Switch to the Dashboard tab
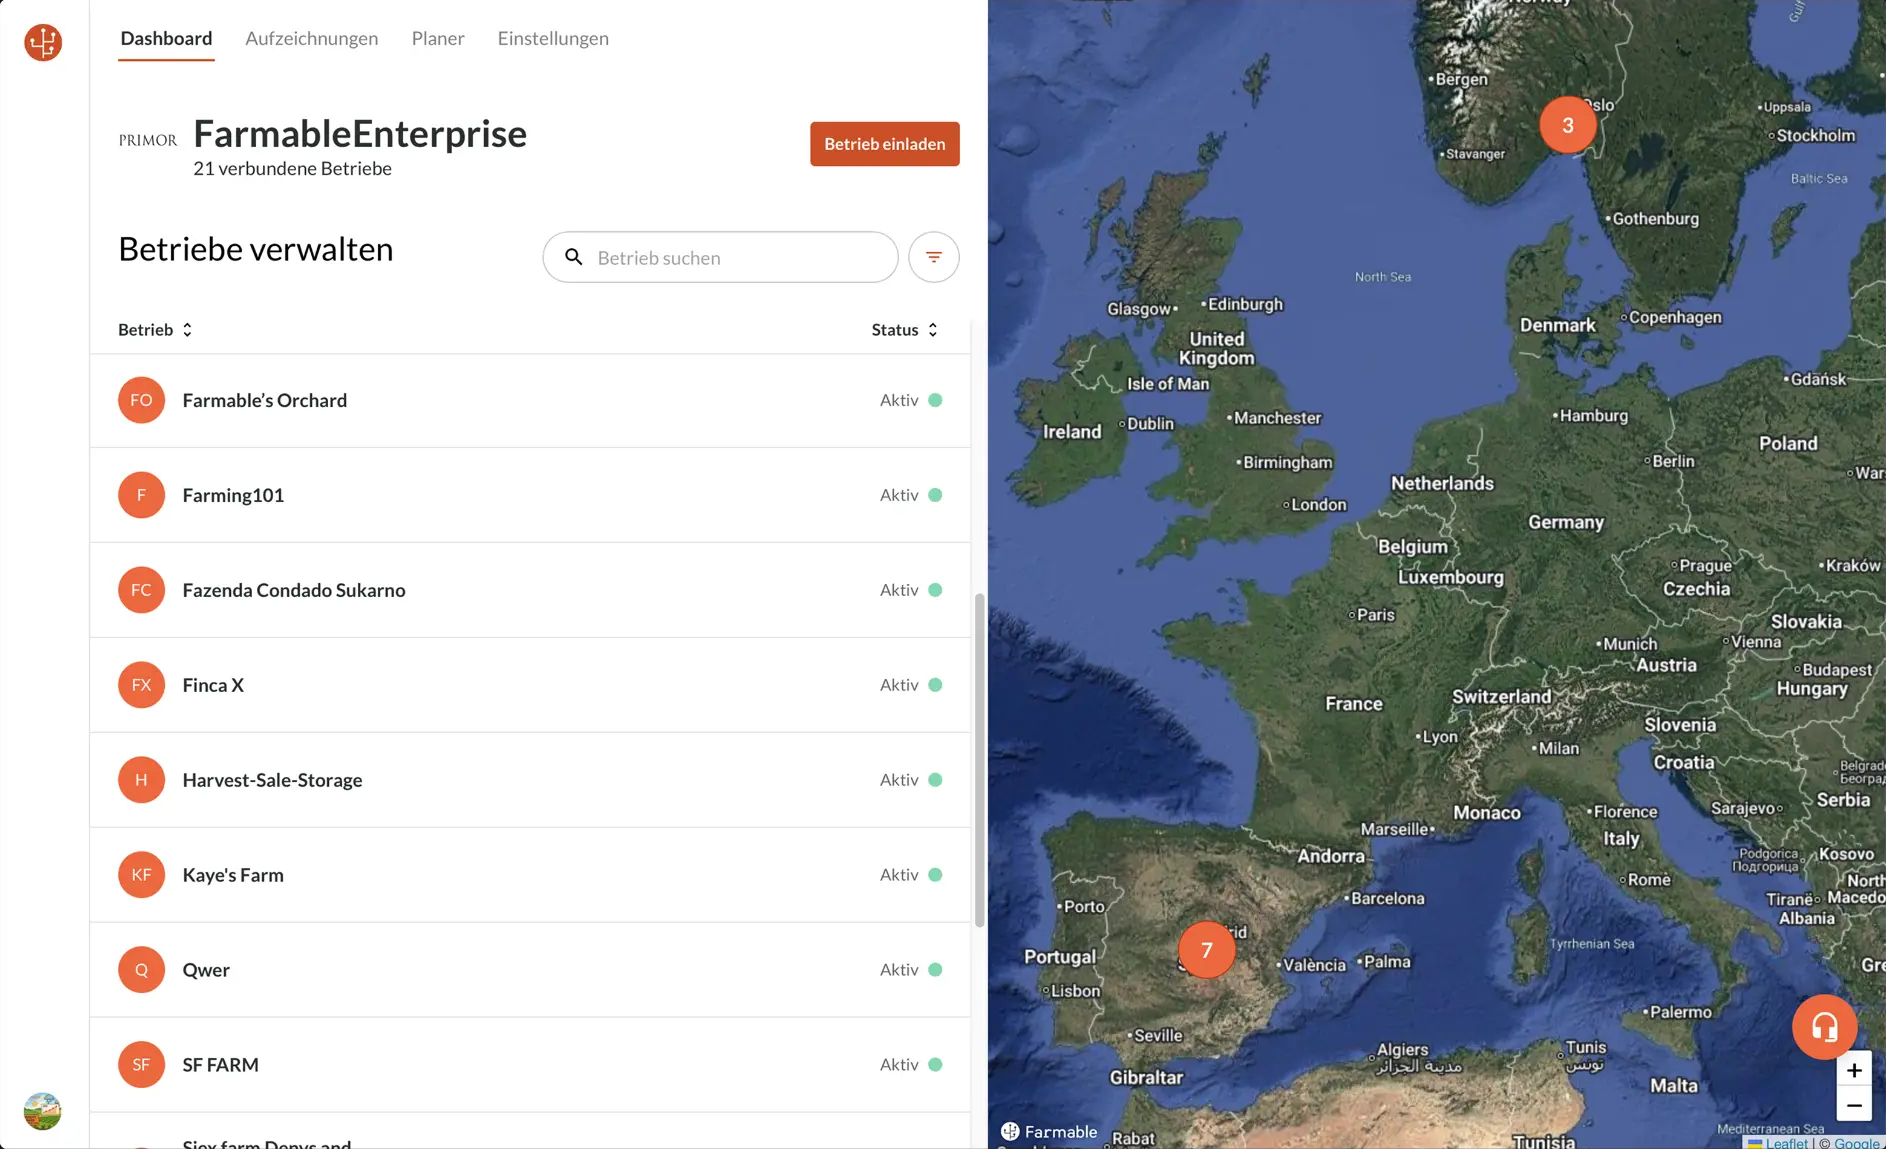 [x=166, y=38]
